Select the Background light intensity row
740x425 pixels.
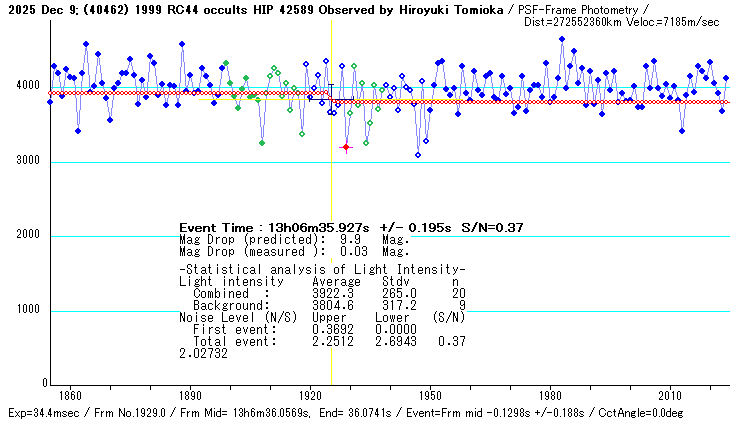321,304
